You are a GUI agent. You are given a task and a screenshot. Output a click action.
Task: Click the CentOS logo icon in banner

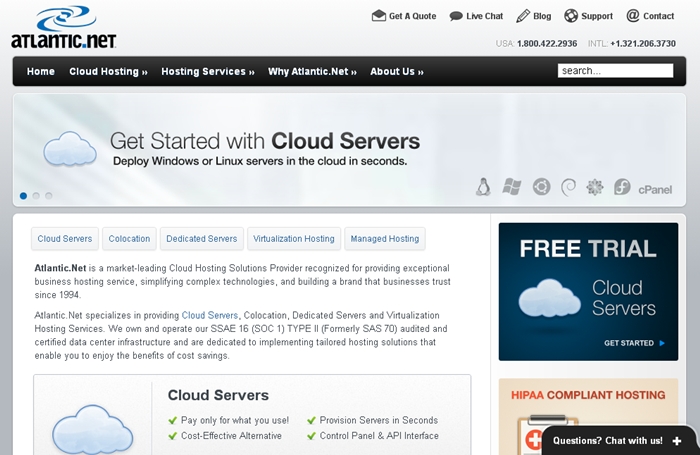coord(595,187)
